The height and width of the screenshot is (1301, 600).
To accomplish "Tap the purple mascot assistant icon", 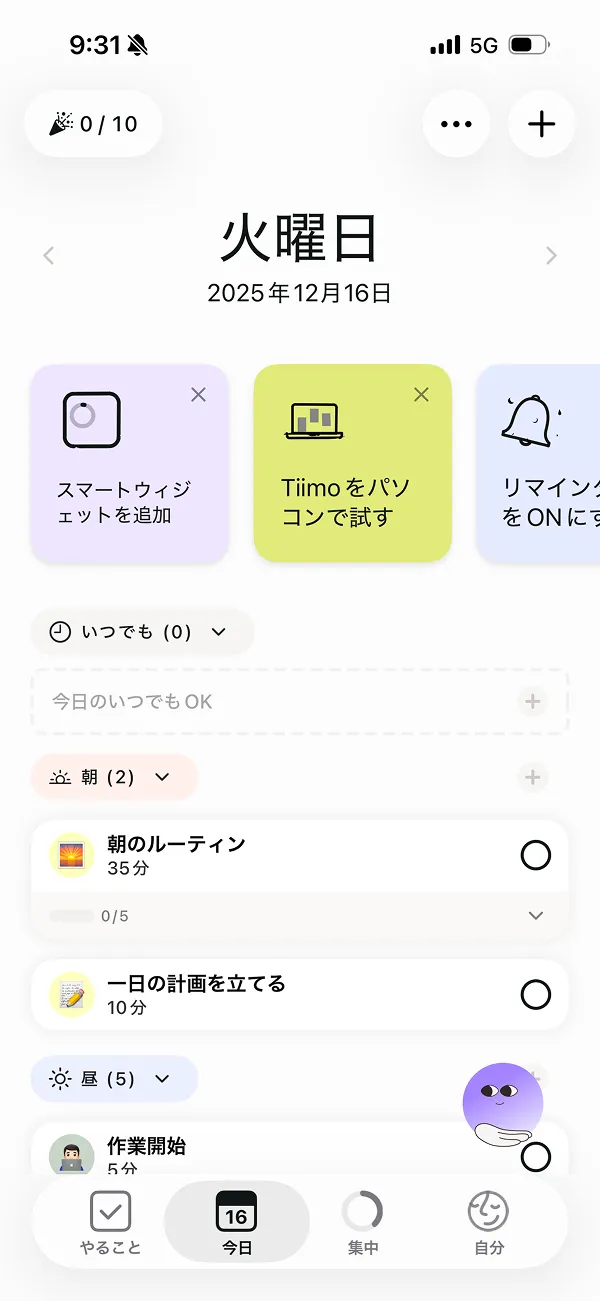I will coord(503,1102).
